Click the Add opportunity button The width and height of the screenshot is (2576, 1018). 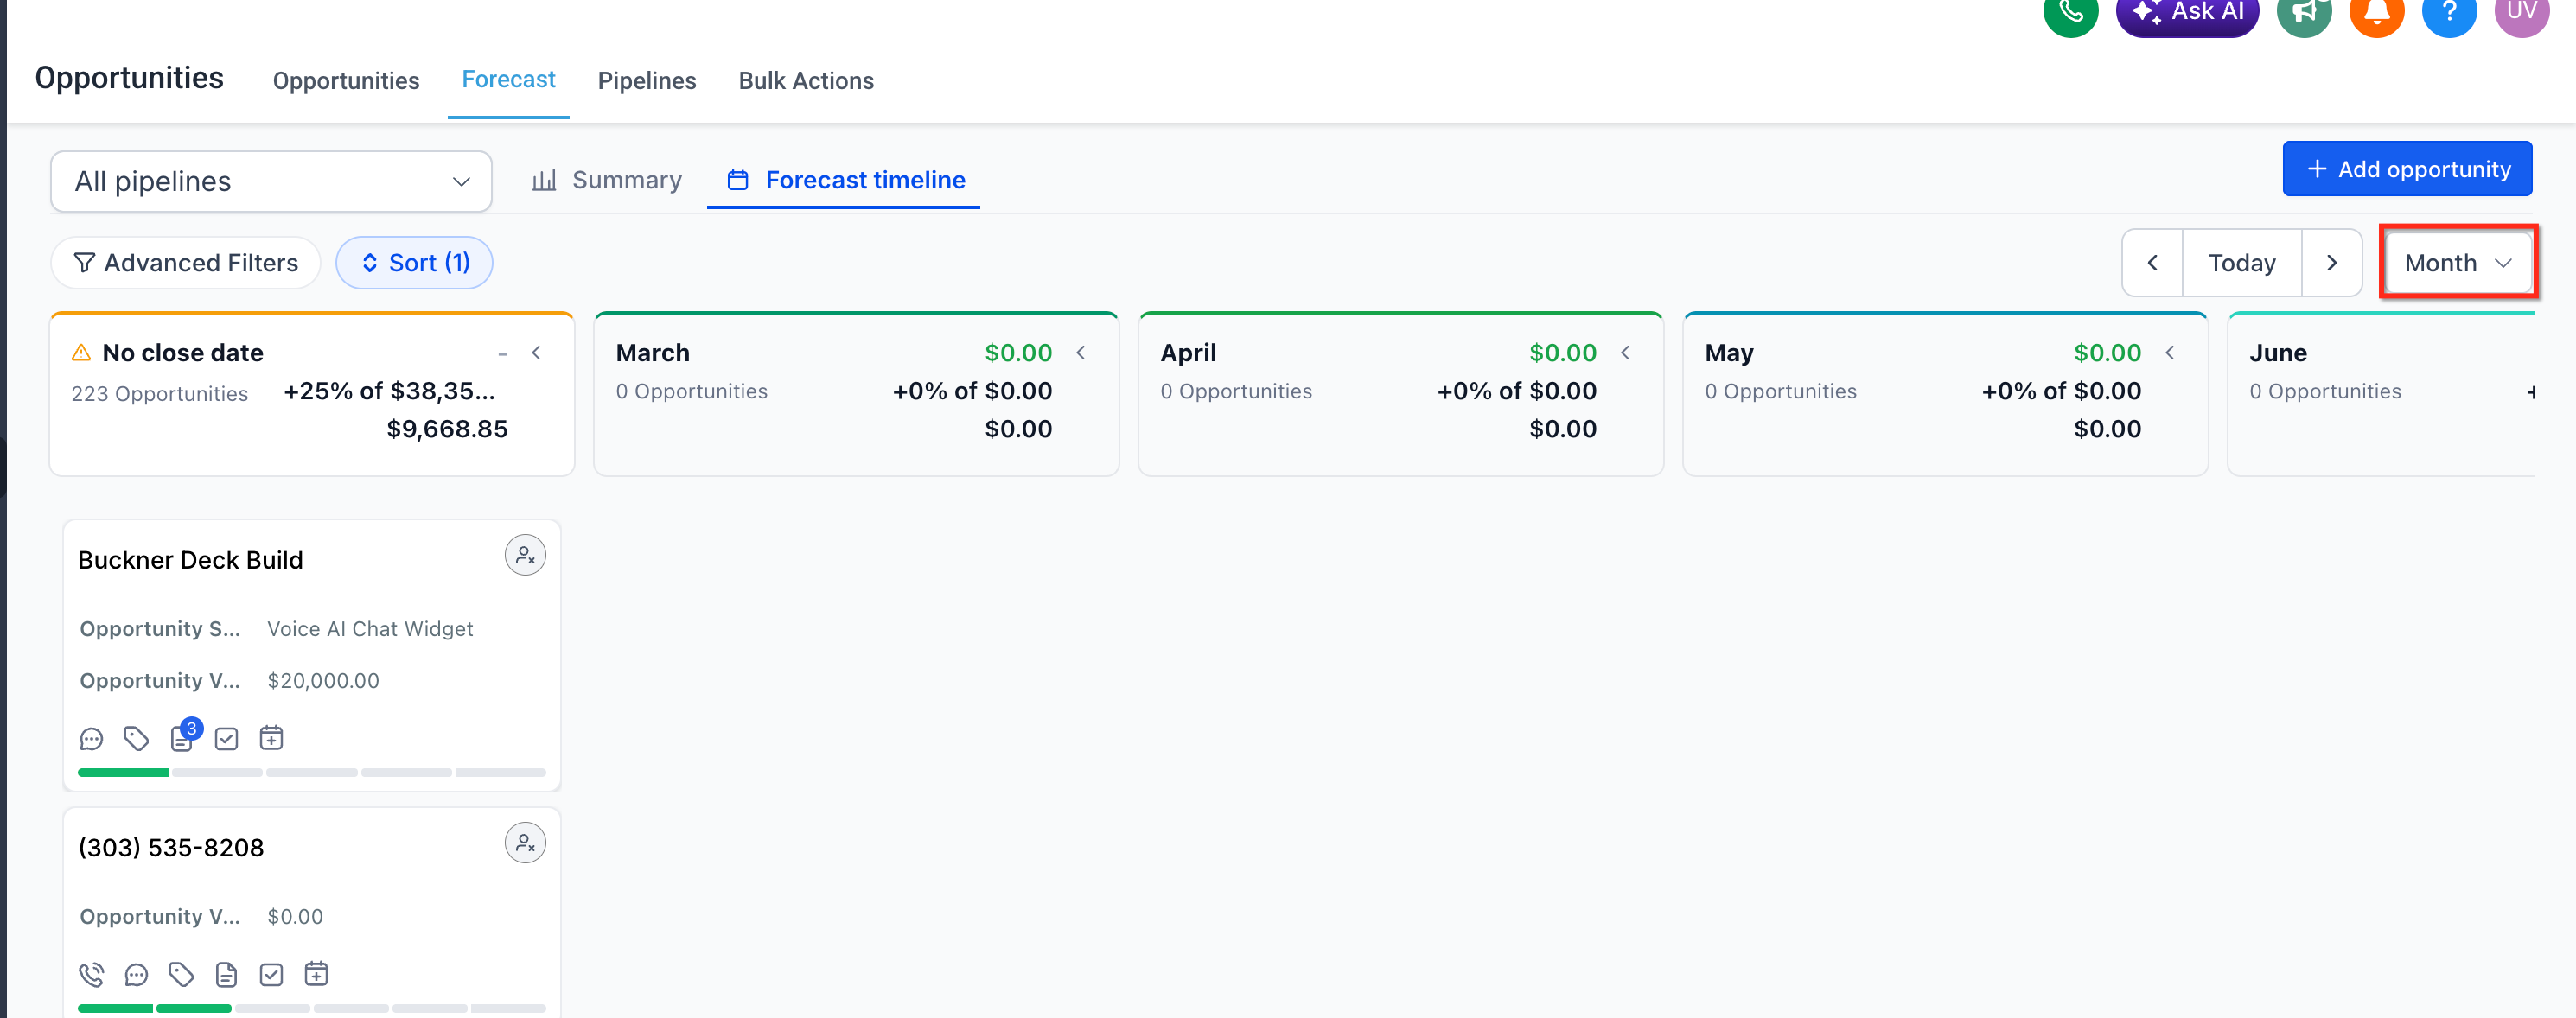point(2406,169)
